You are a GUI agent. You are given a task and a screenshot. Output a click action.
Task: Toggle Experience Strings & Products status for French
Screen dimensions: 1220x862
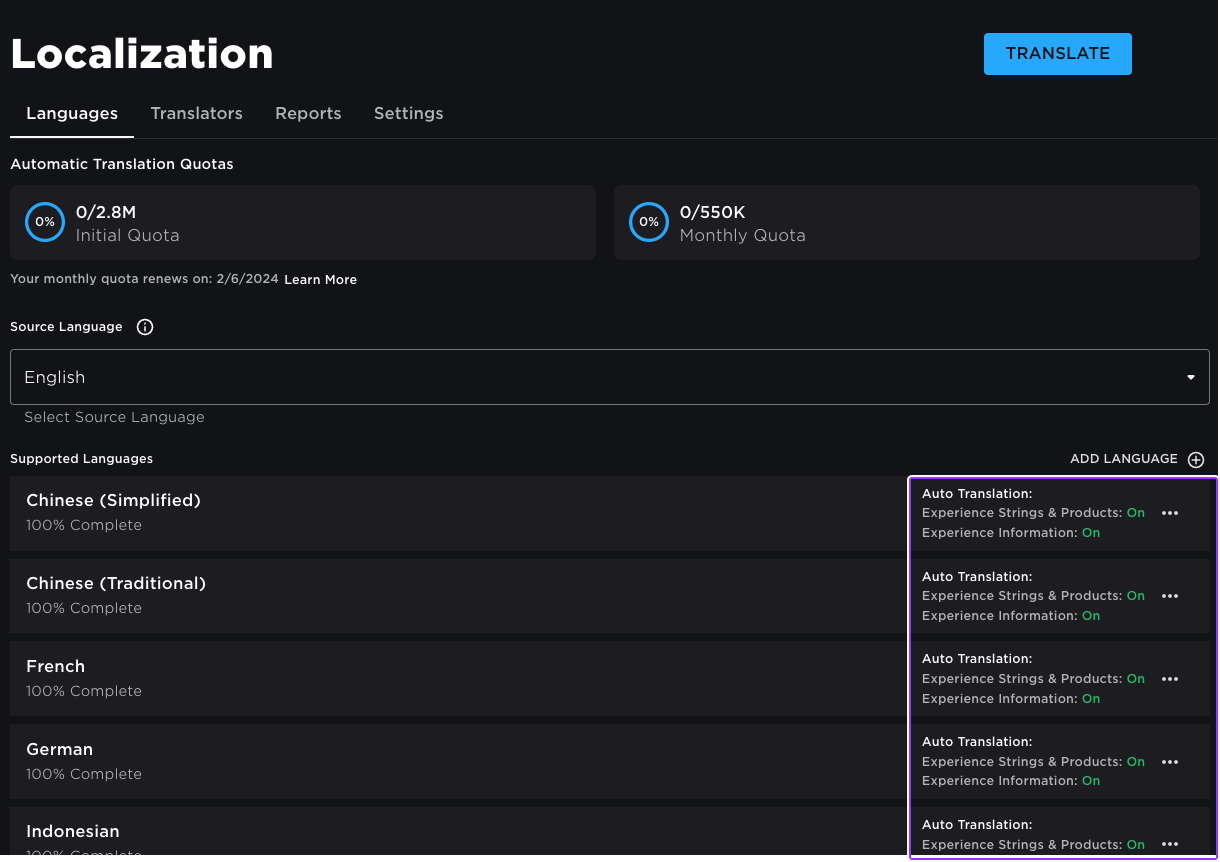1136,679
